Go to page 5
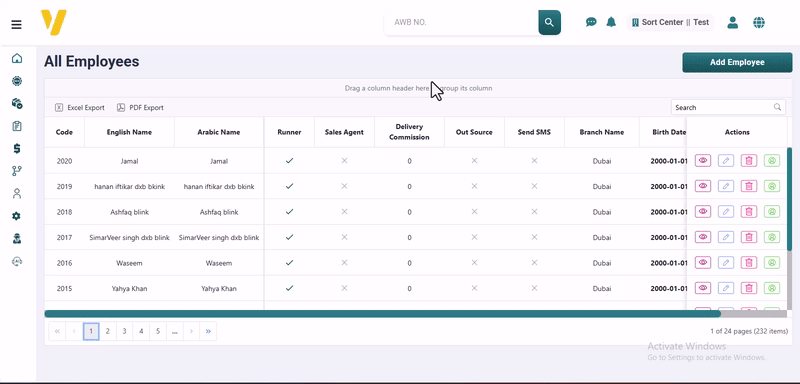The height and width of the screenshot is (384, 800). [158, 331]
